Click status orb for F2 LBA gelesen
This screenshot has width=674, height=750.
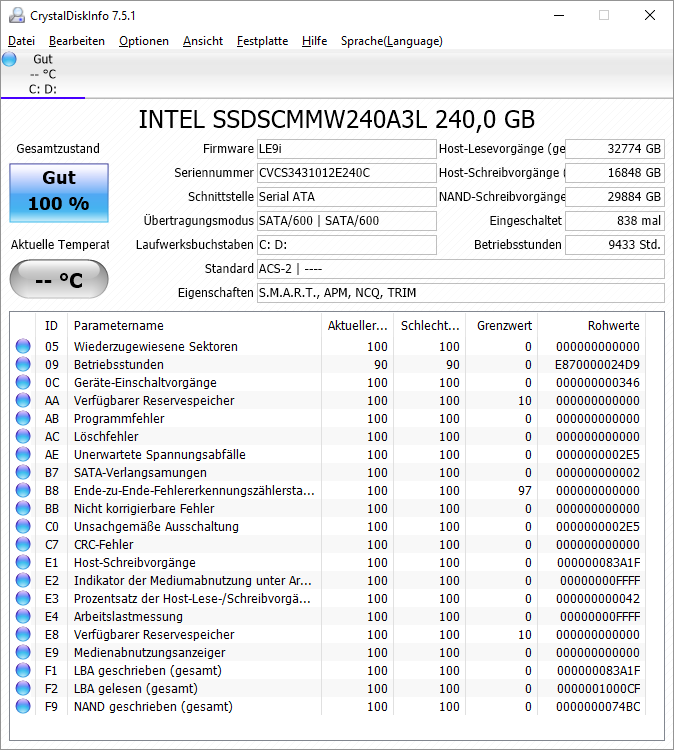tap(23, 688)
